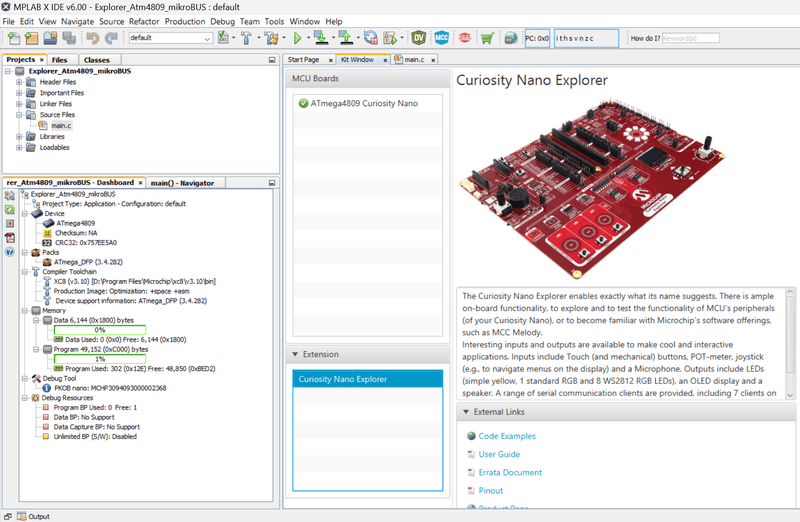
Task: Click the Save All toolbar icon
Action: click(x=69, y=38)
